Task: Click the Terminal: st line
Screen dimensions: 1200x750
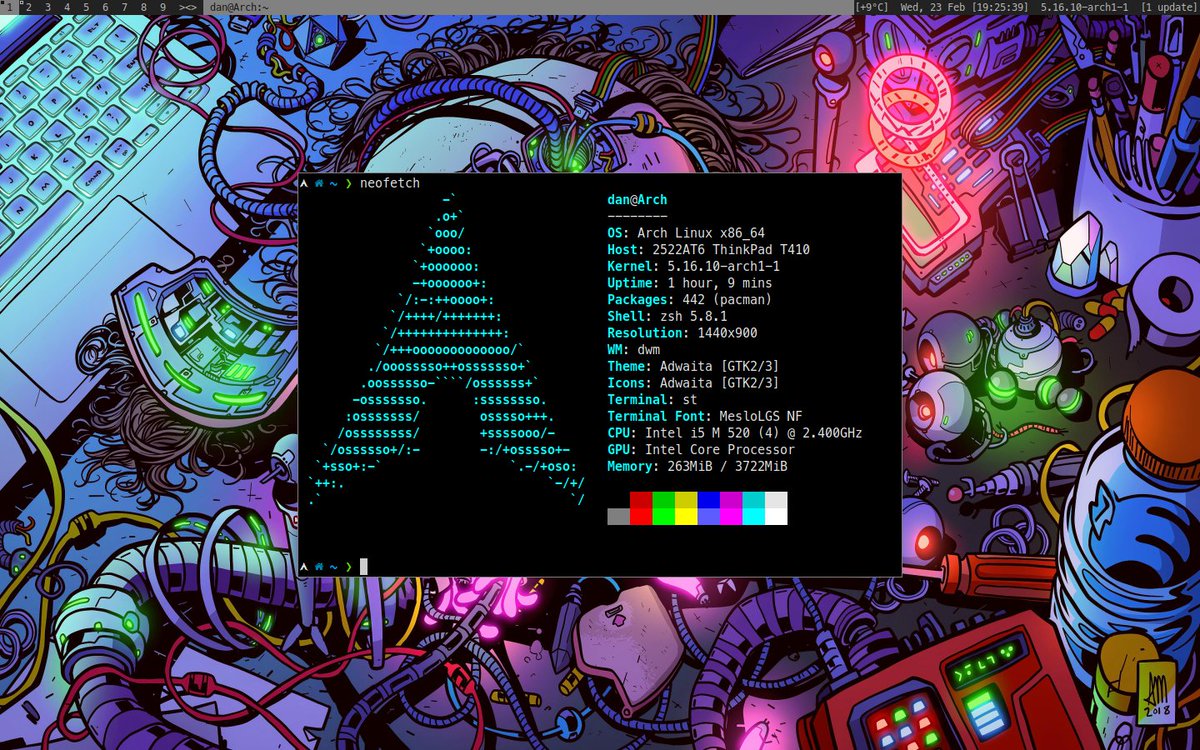Action: (x=651, y=400)
